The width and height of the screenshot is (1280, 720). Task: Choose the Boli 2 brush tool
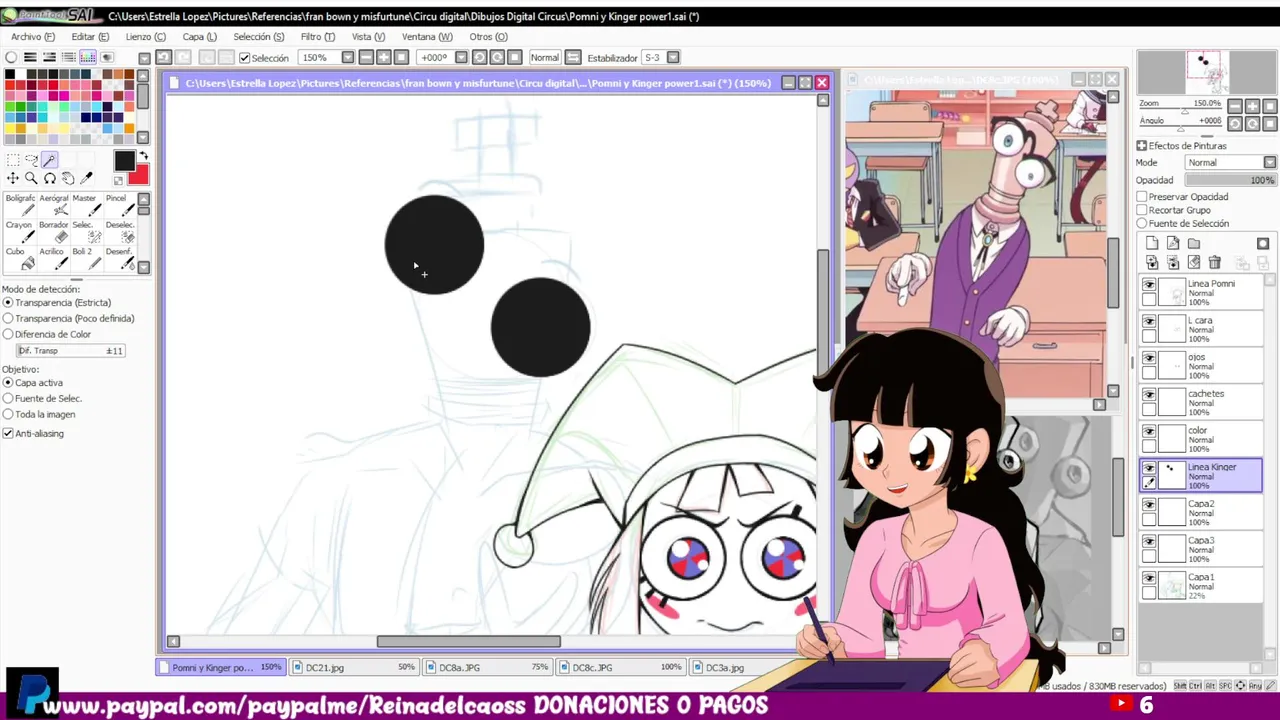click(86, 258)
